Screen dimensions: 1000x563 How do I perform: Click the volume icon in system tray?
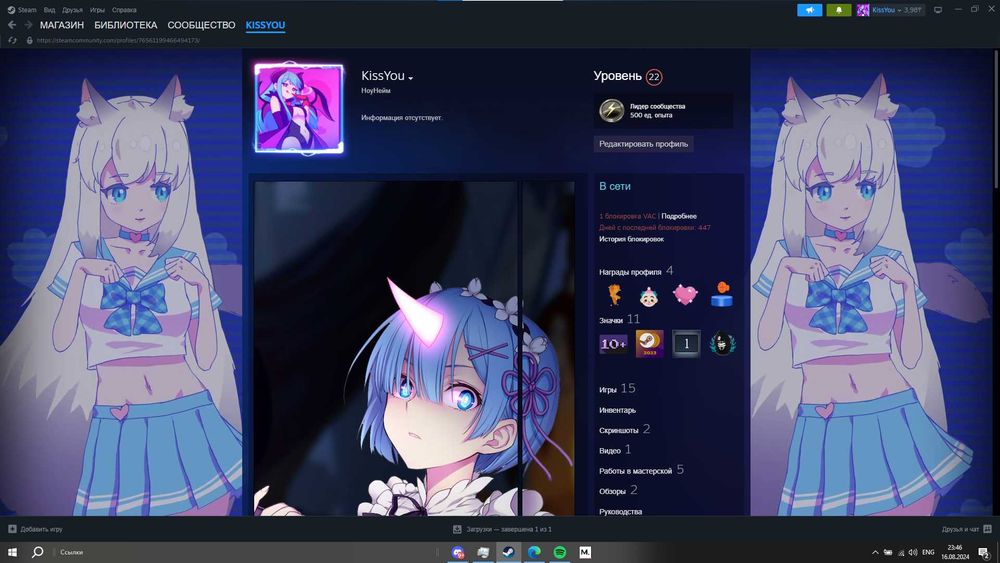(x=913, y=552)
